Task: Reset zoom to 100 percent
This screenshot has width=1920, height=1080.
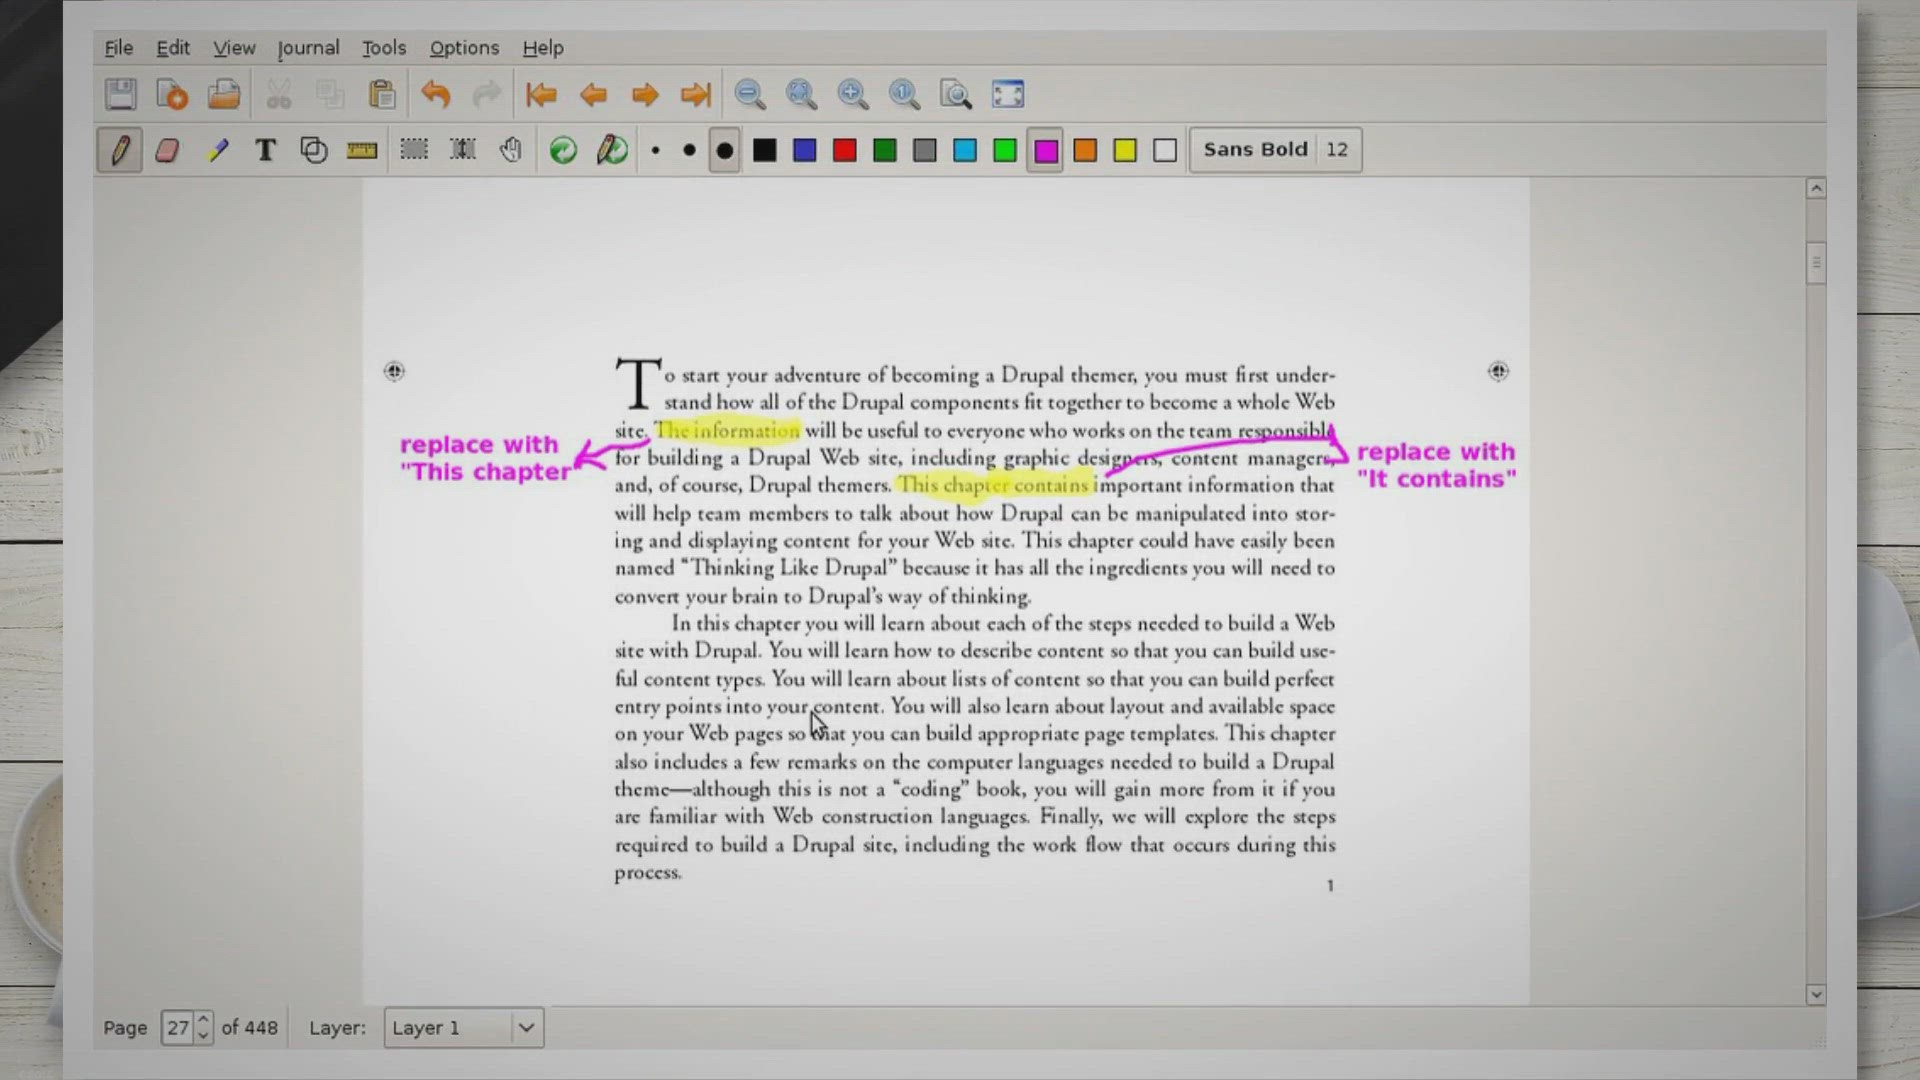Action: [905, 94]
